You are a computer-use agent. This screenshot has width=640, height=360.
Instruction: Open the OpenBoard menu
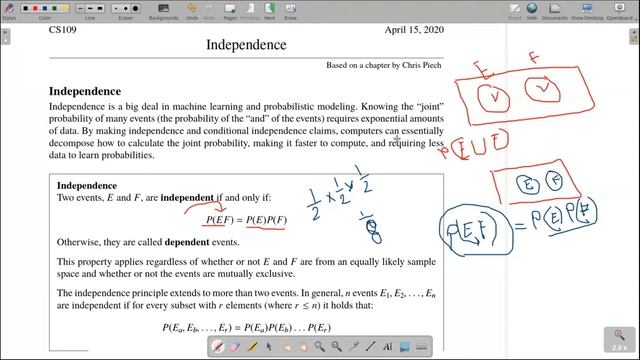click(621, 11)
